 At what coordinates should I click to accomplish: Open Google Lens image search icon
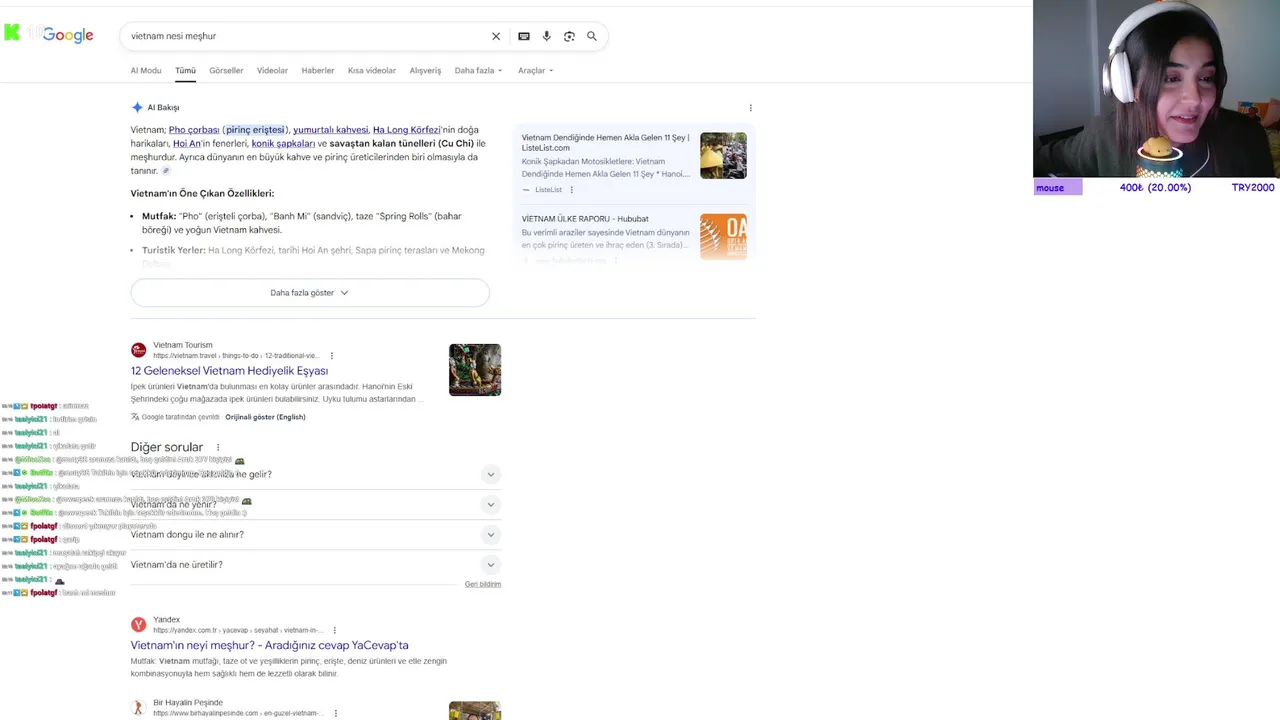[569, 36]
